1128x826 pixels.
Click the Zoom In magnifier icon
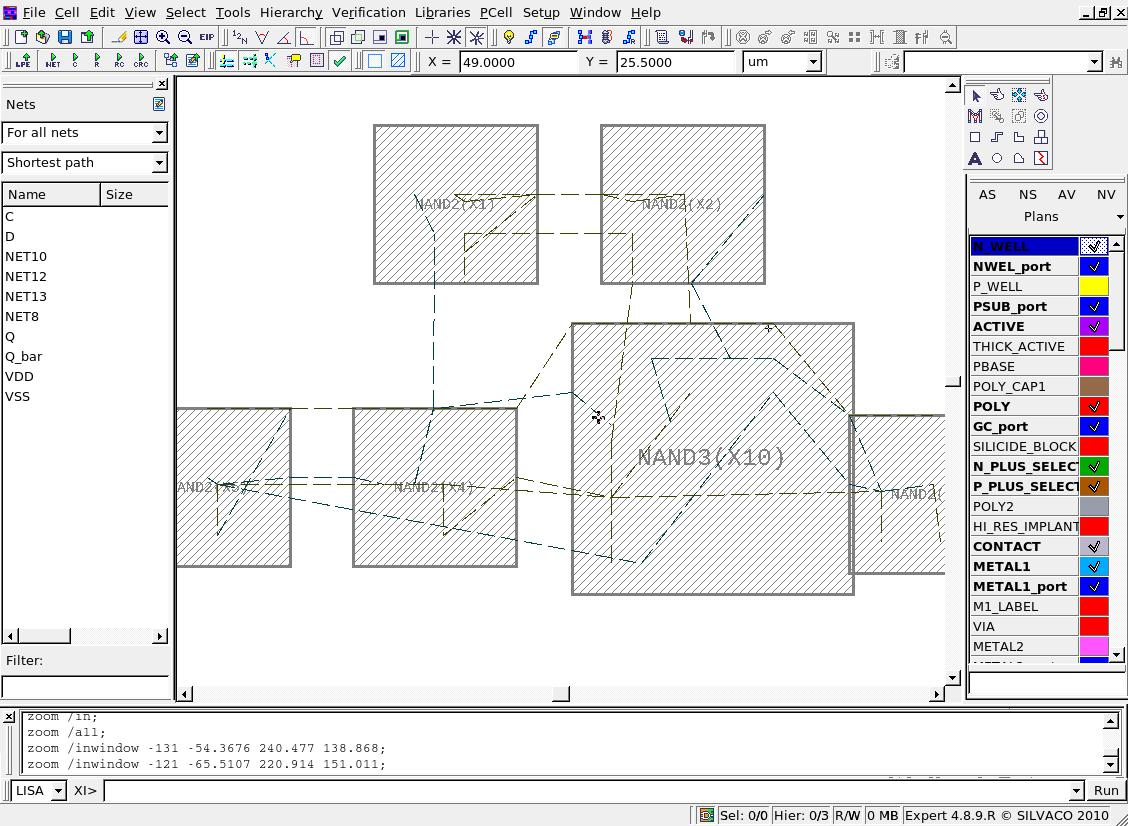point(163,37)
